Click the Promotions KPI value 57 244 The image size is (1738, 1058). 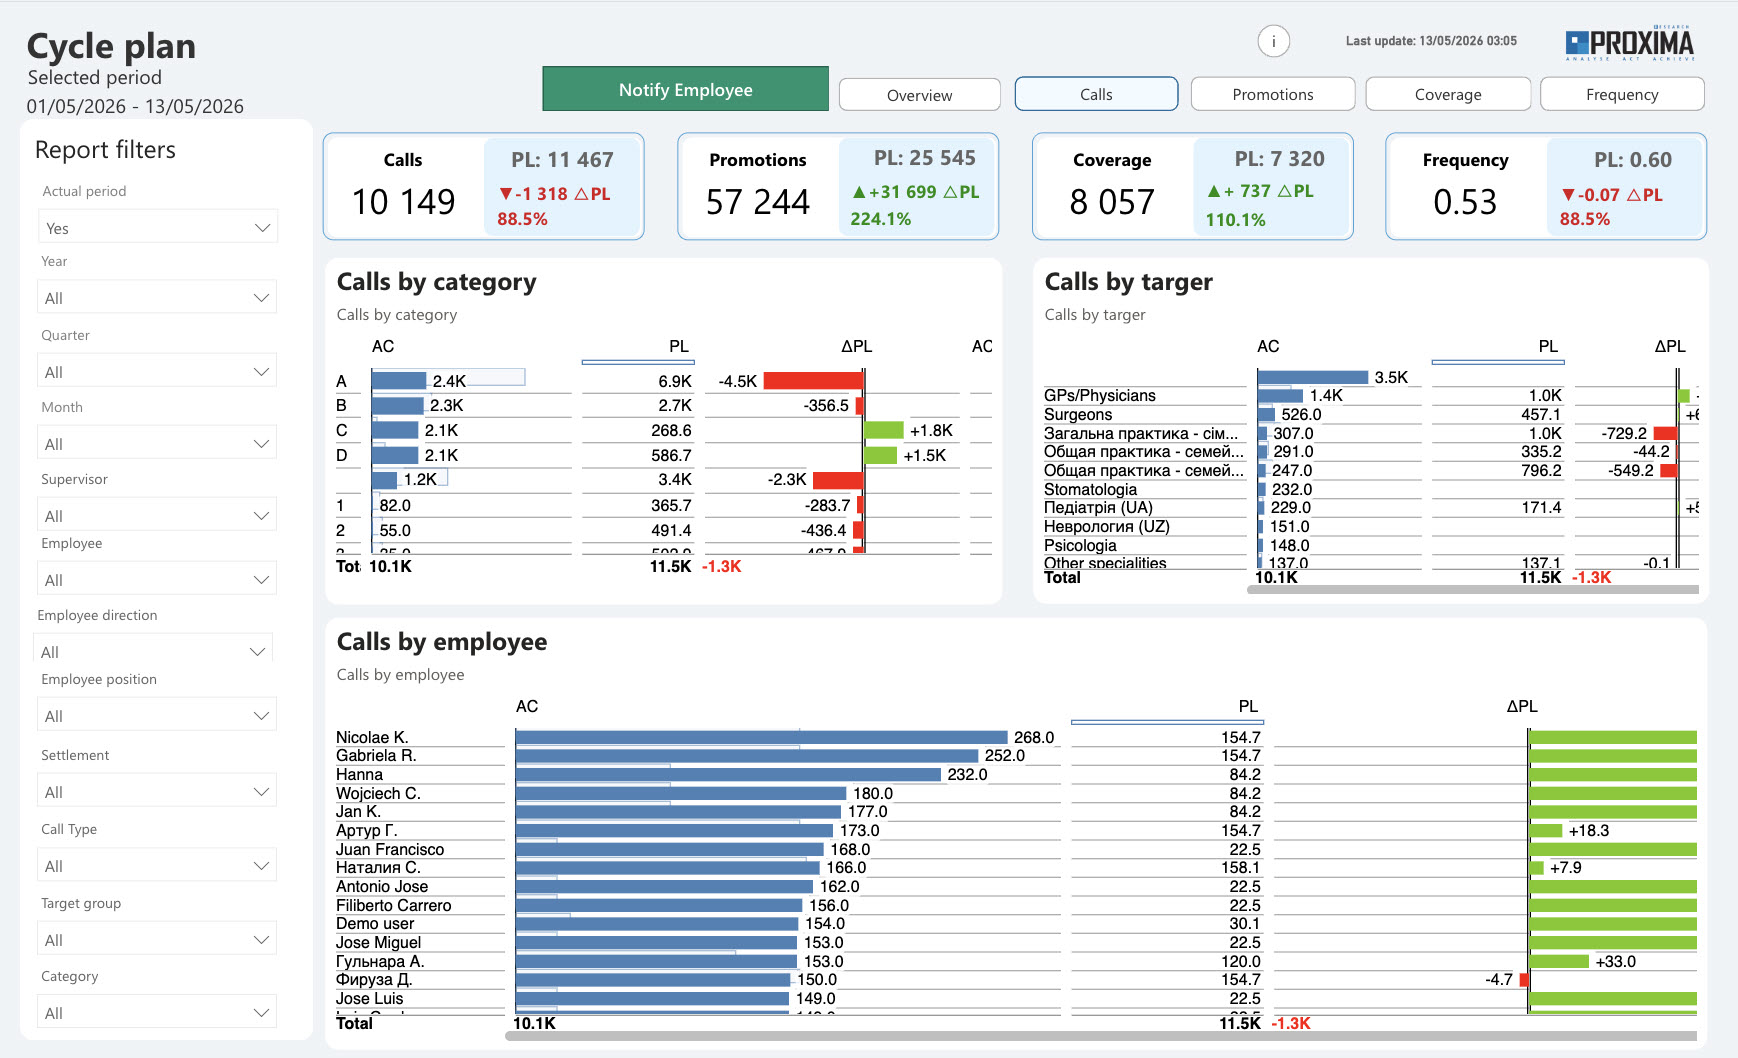click(x=757, y=202)
